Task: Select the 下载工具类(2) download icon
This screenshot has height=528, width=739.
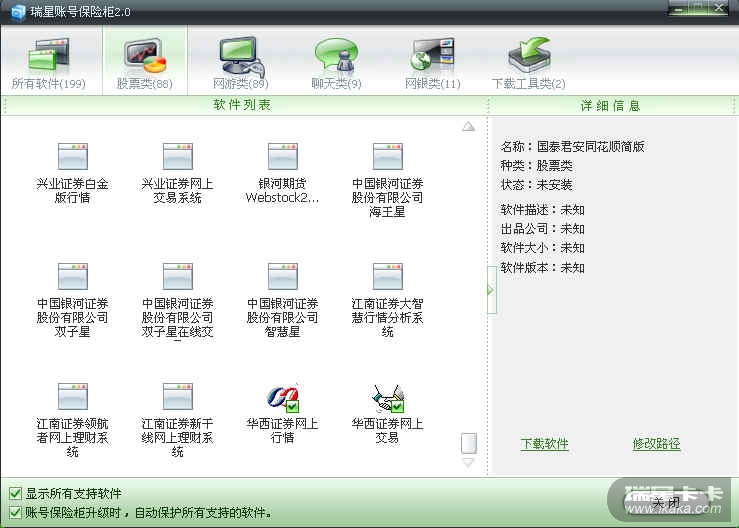Action: [x=529, y=55]
